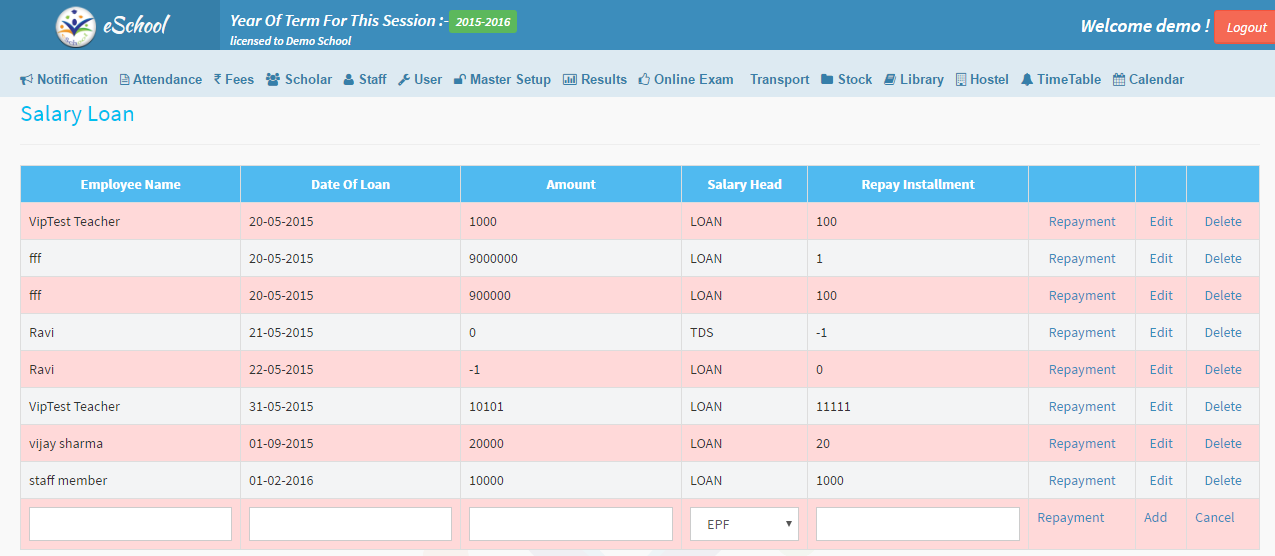Viewport: 1275px width, 556px height.
Task: Open Notification menu with megaphone icon
Action: click(64, 79)
